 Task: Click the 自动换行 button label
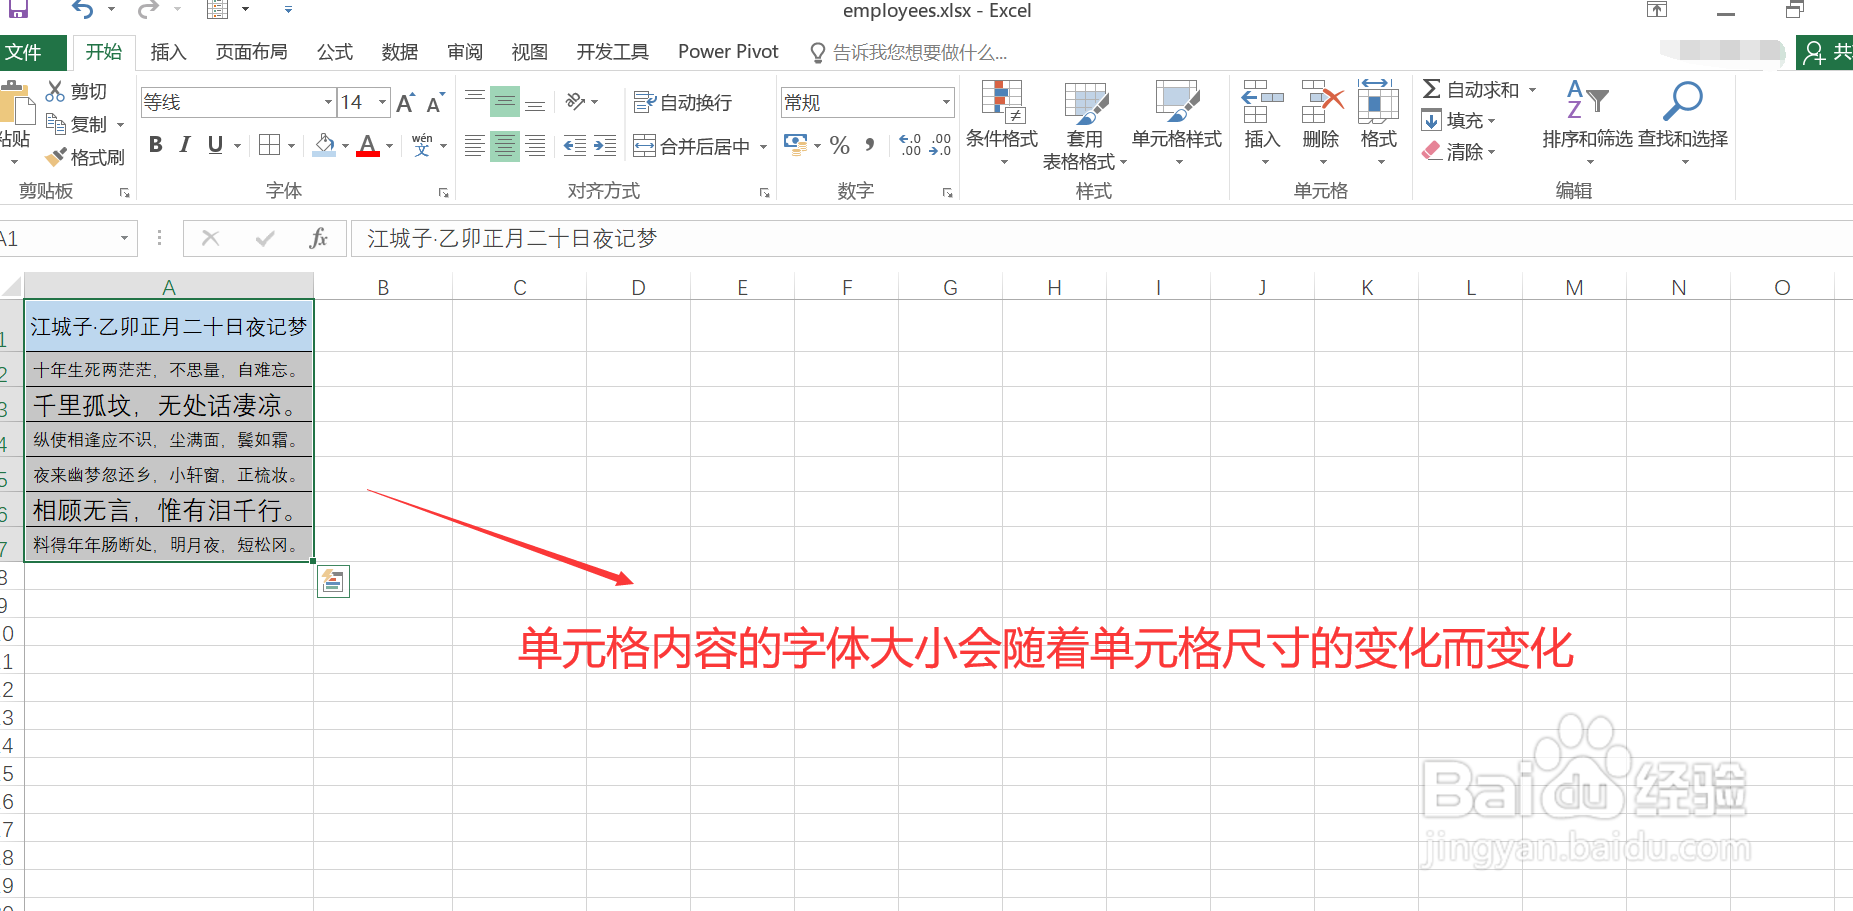(694, 102)
